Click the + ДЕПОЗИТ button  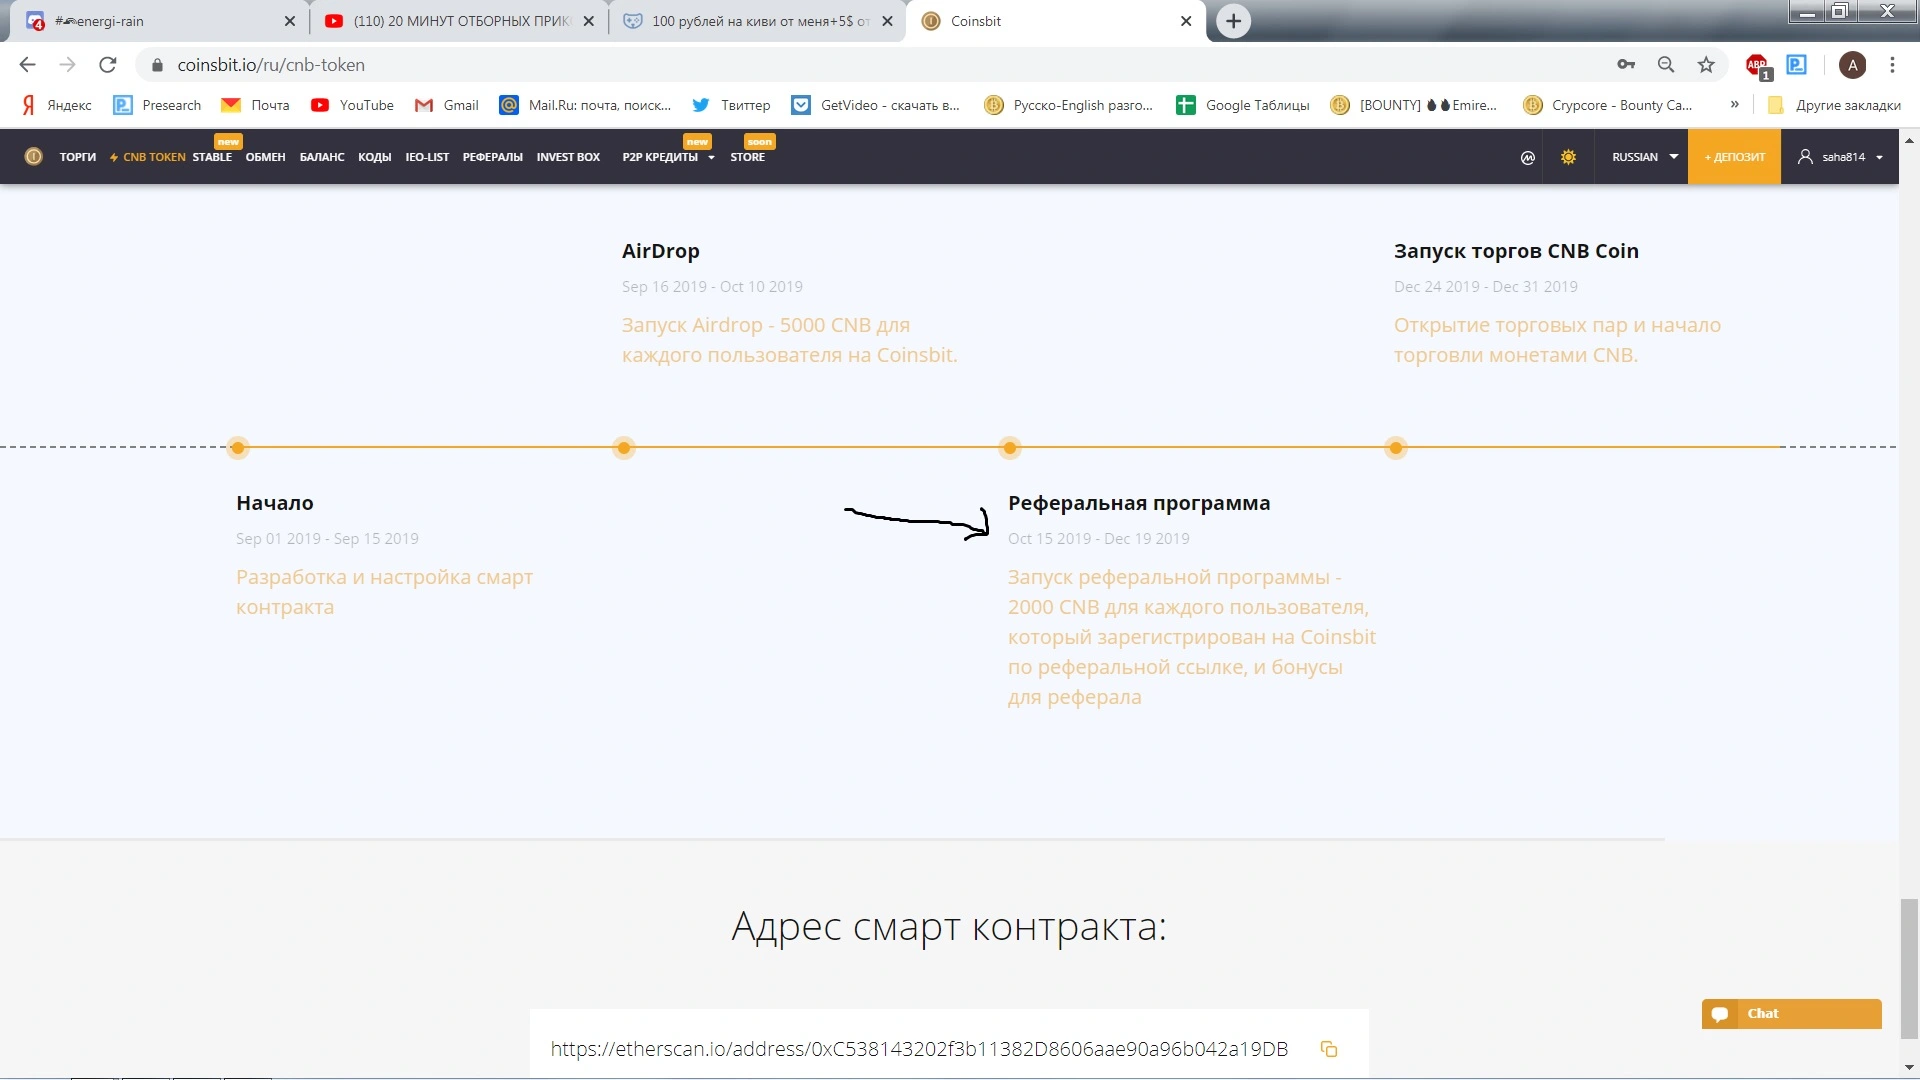1734,157
